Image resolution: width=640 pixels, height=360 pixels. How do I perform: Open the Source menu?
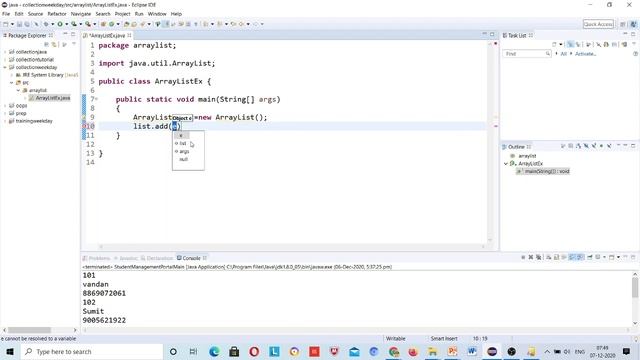tap(35, 14)
